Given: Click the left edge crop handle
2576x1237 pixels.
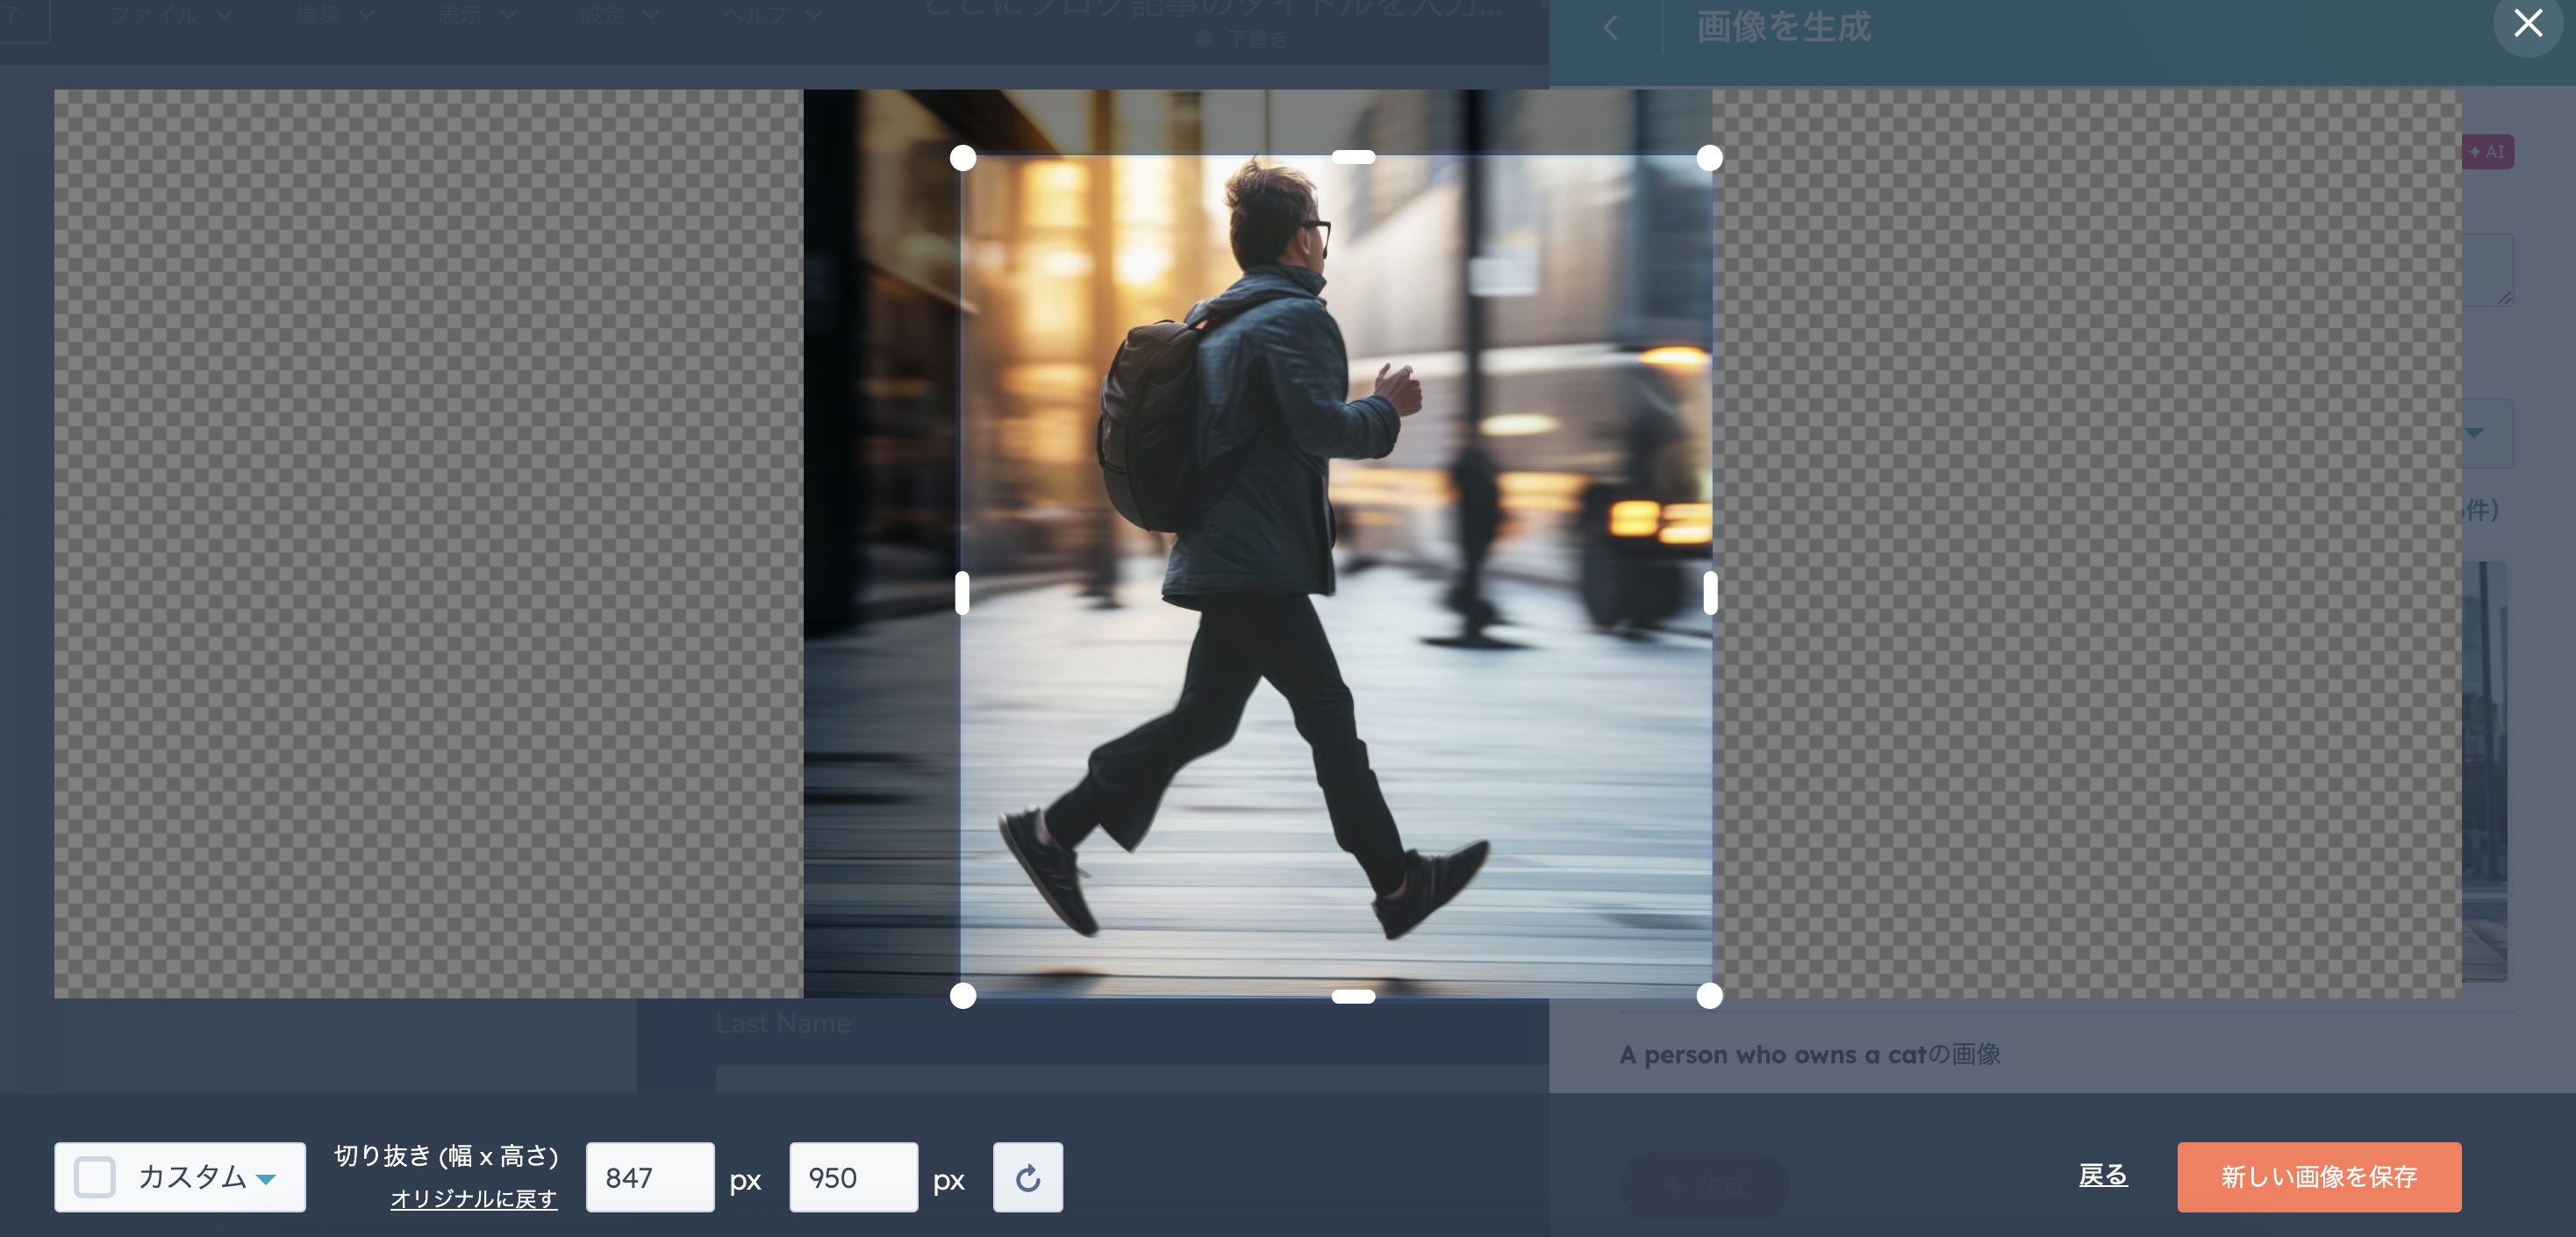Looking at the screenshot, I should pos(962,593).
